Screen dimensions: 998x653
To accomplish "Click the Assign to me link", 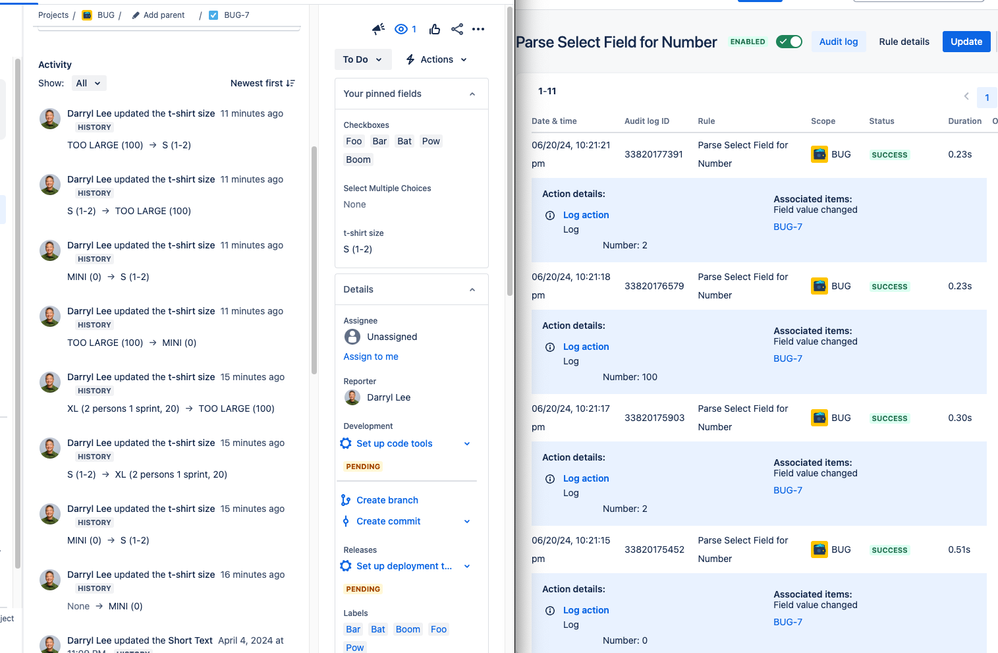I will [370, 356].
